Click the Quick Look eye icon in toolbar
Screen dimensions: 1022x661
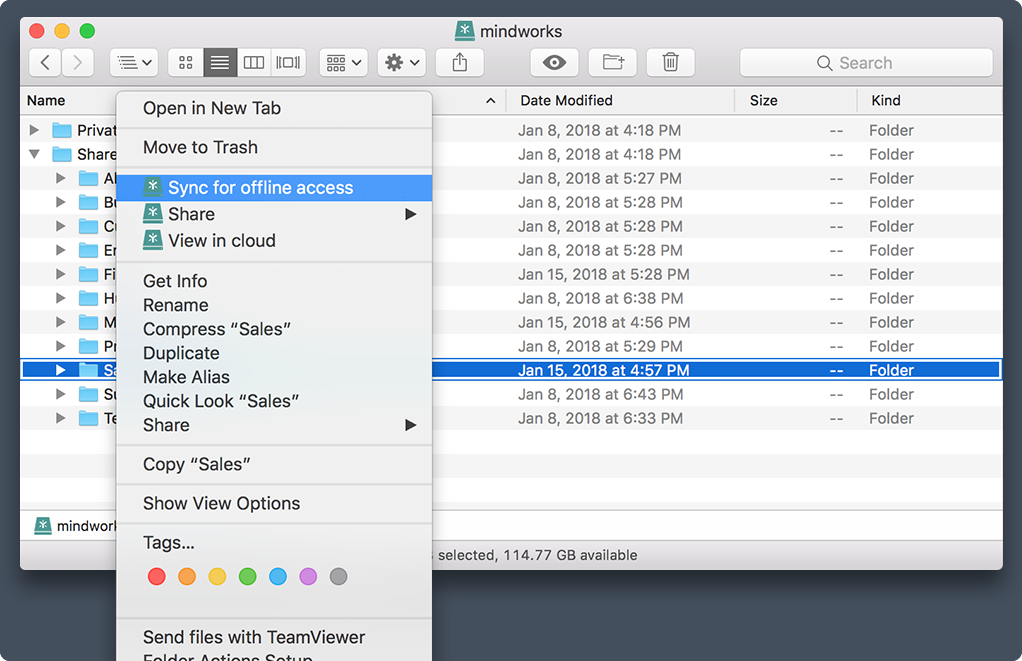point(554,63)
